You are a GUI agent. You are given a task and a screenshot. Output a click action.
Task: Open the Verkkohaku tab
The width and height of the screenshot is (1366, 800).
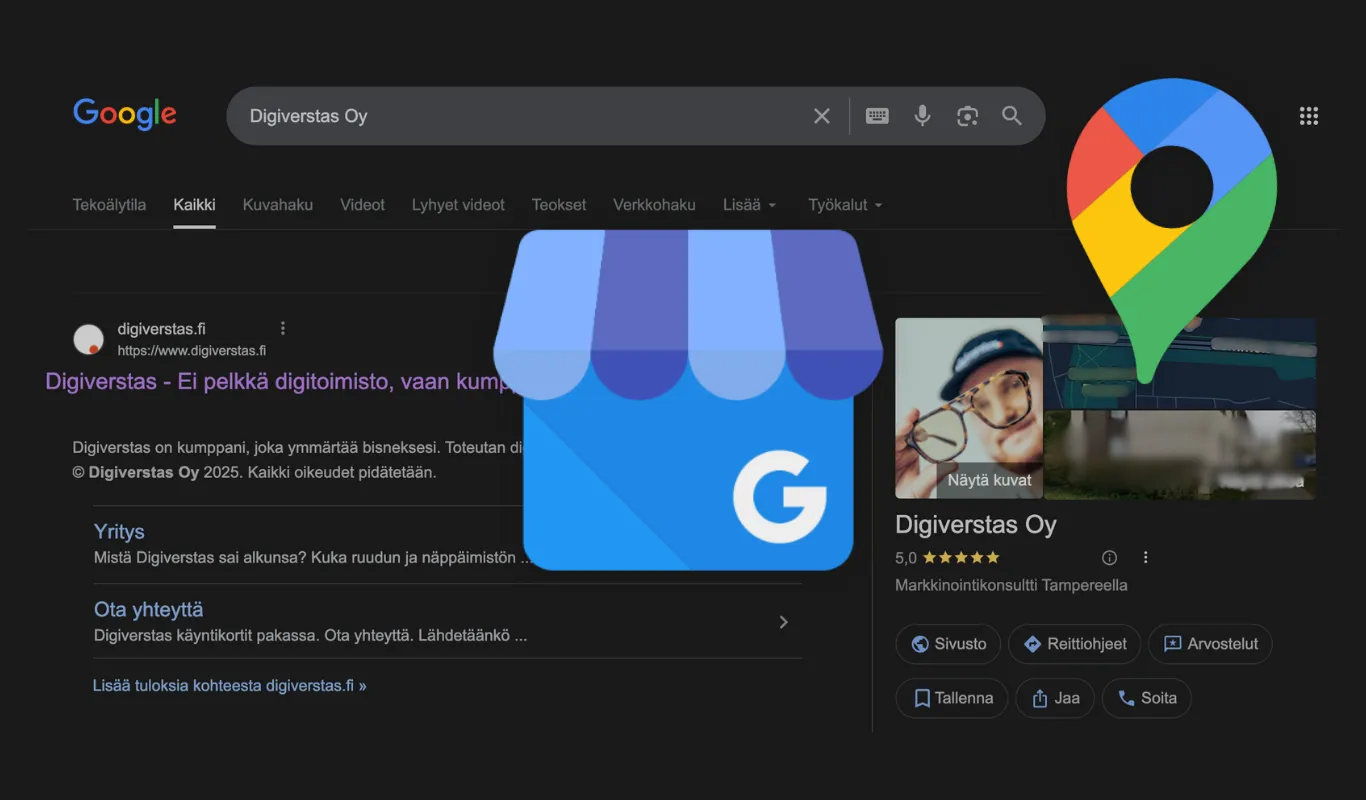coord(654,205)
